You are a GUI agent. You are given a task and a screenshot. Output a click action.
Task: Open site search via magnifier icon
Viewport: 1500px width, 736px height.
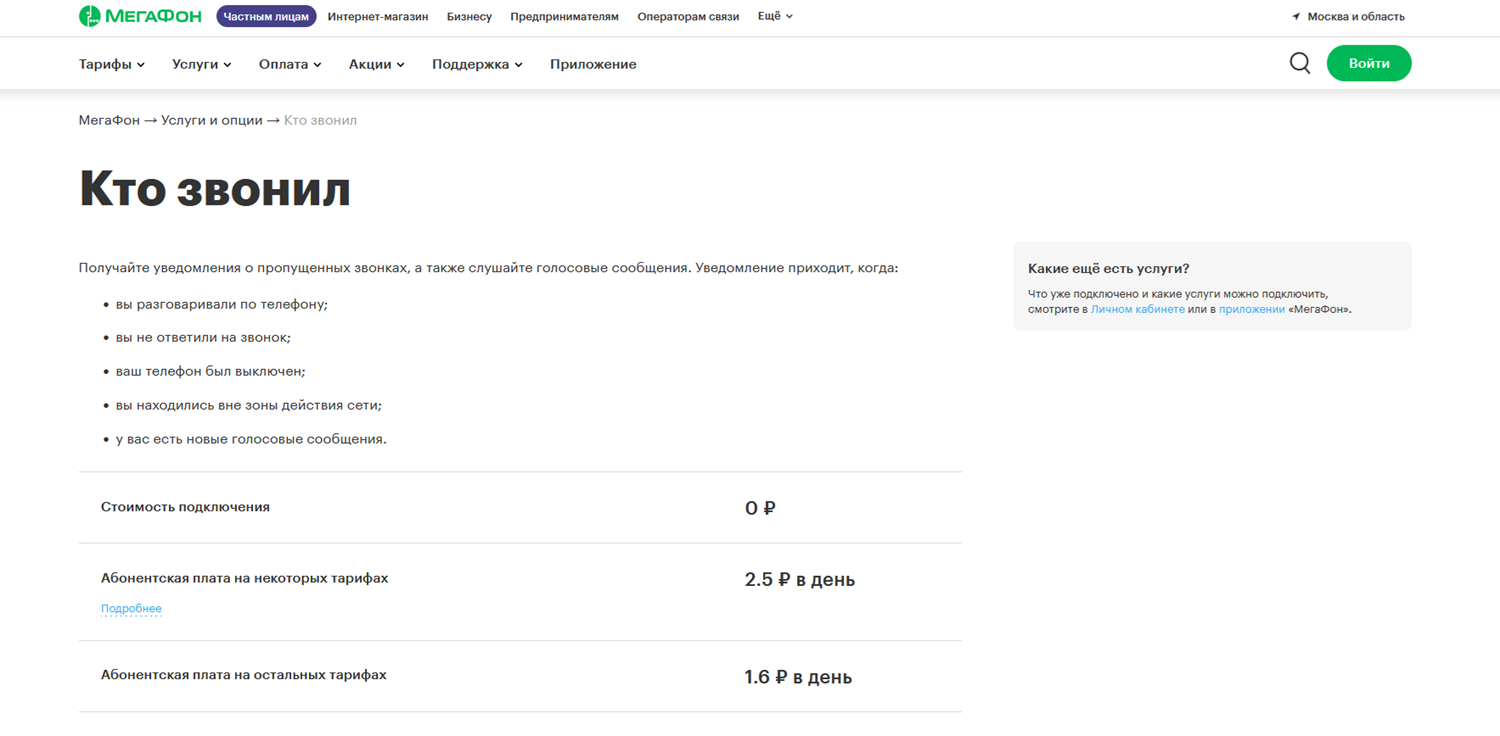1300,63
